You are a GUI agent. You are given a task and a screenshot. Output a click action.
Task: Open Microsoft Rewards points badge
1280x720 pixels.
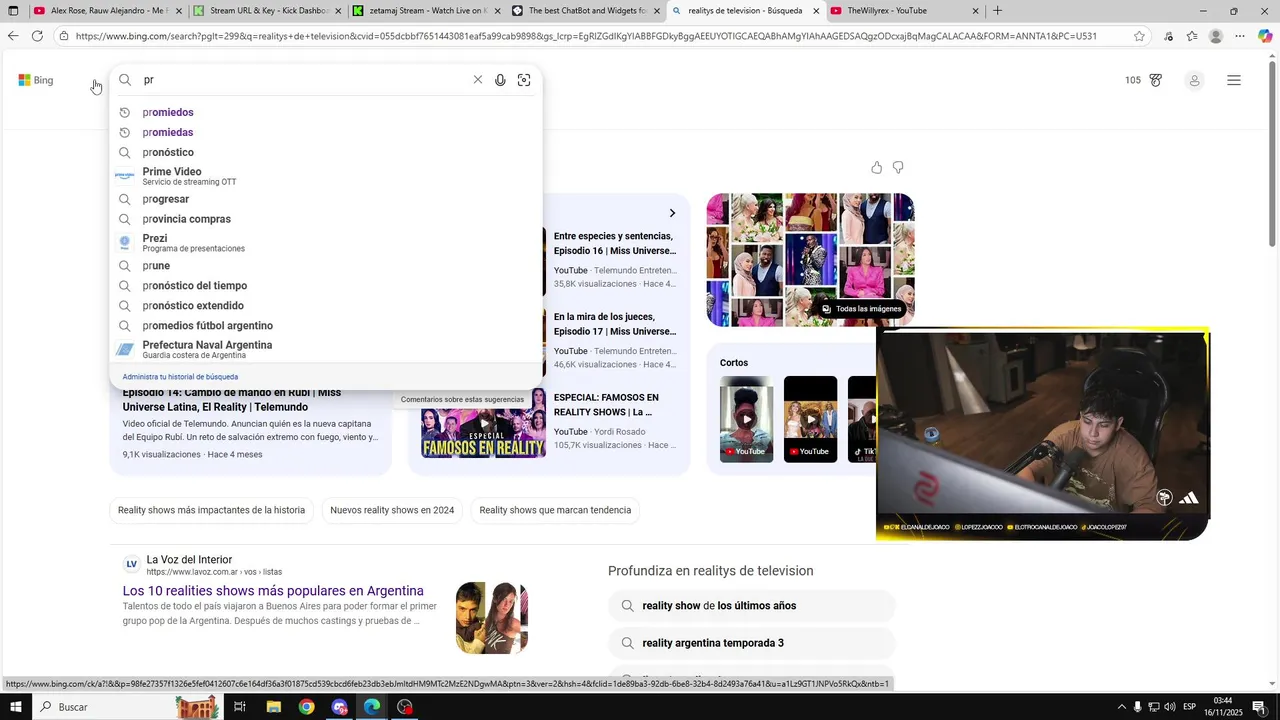1143,80
